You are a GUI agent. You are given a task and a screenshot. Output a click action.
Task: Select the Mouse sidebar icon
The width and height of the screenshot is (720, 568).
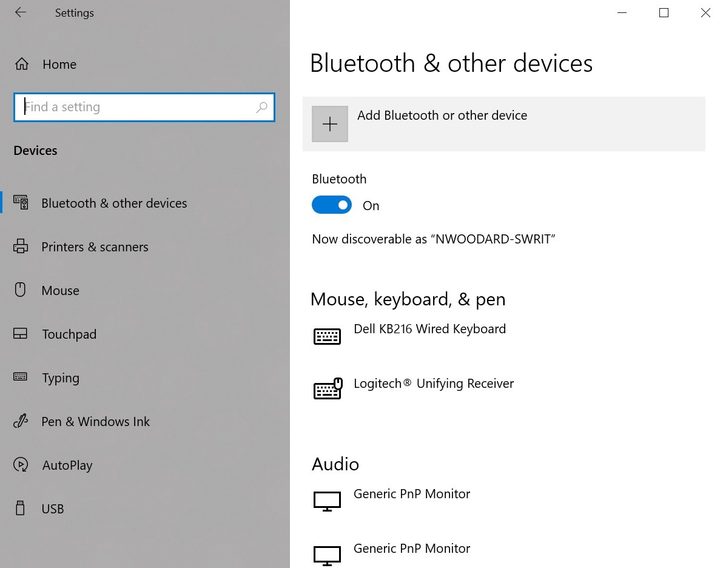click(20, 290)
